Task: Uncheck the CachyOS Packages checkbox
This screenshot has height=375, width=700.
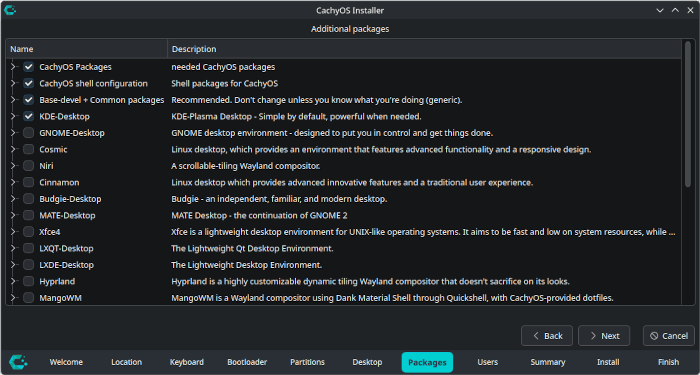Action: tap(29, 67)
